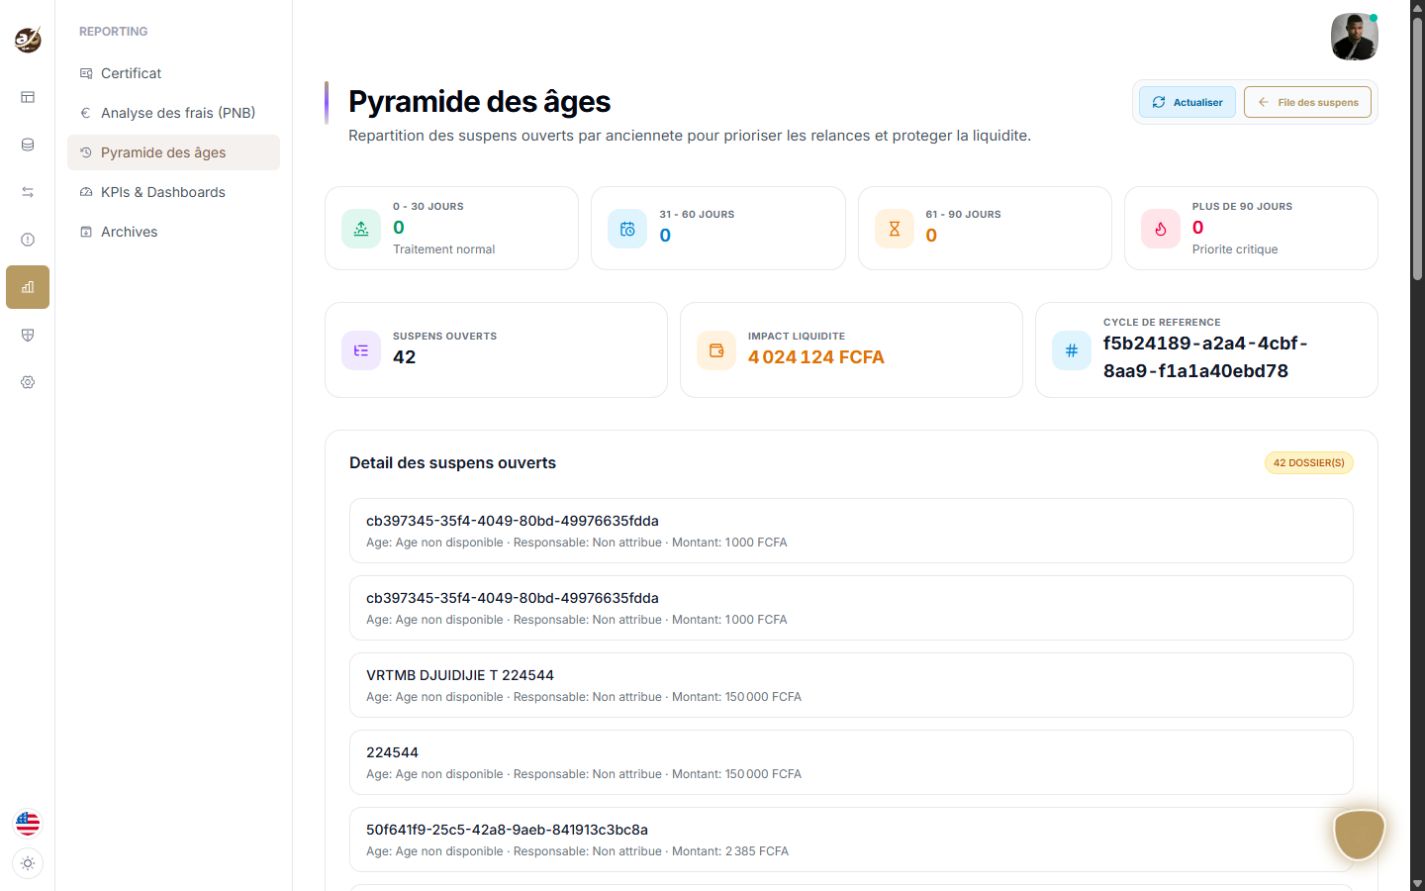1425x891 pixels.
Task: Click the Suspens ouverts count 42
Action: pos(404,357)
